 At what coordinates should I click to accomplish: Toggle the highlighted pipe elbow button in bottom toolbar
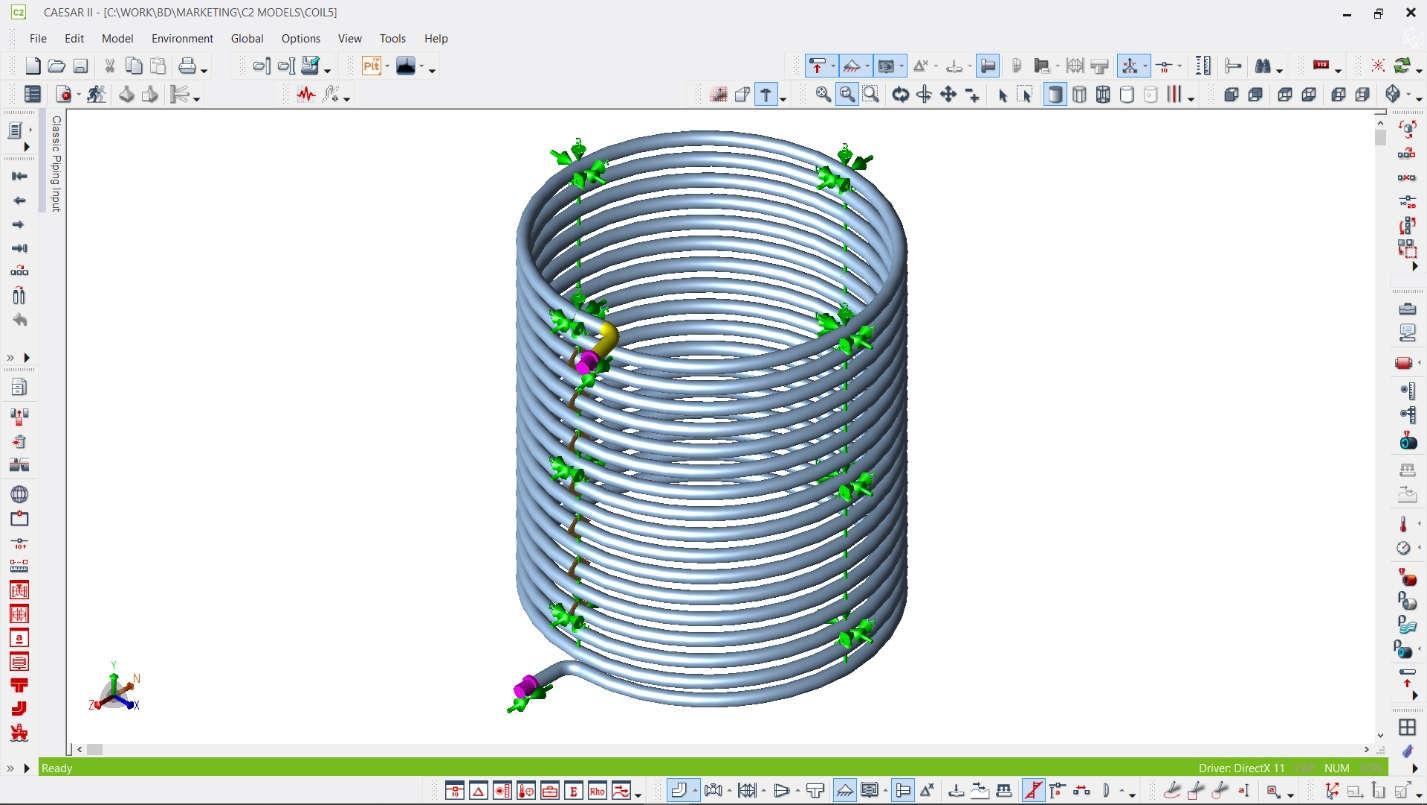point(680,791)
